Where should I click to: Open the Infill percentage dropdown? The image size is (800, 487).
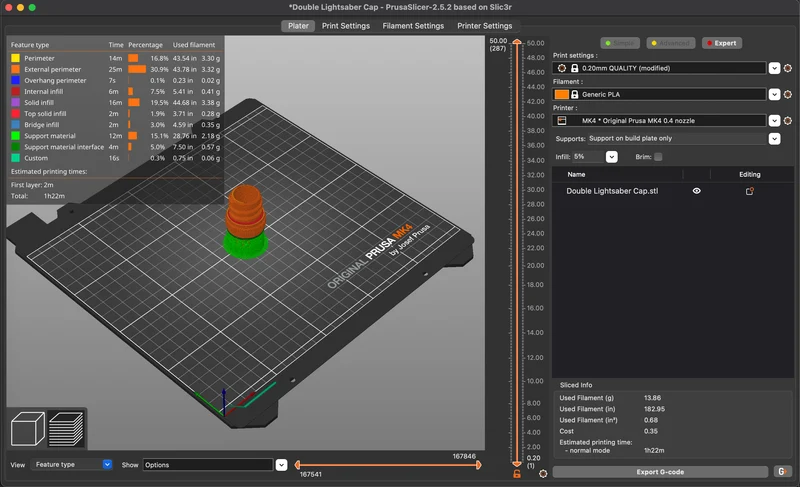(611, 157)
